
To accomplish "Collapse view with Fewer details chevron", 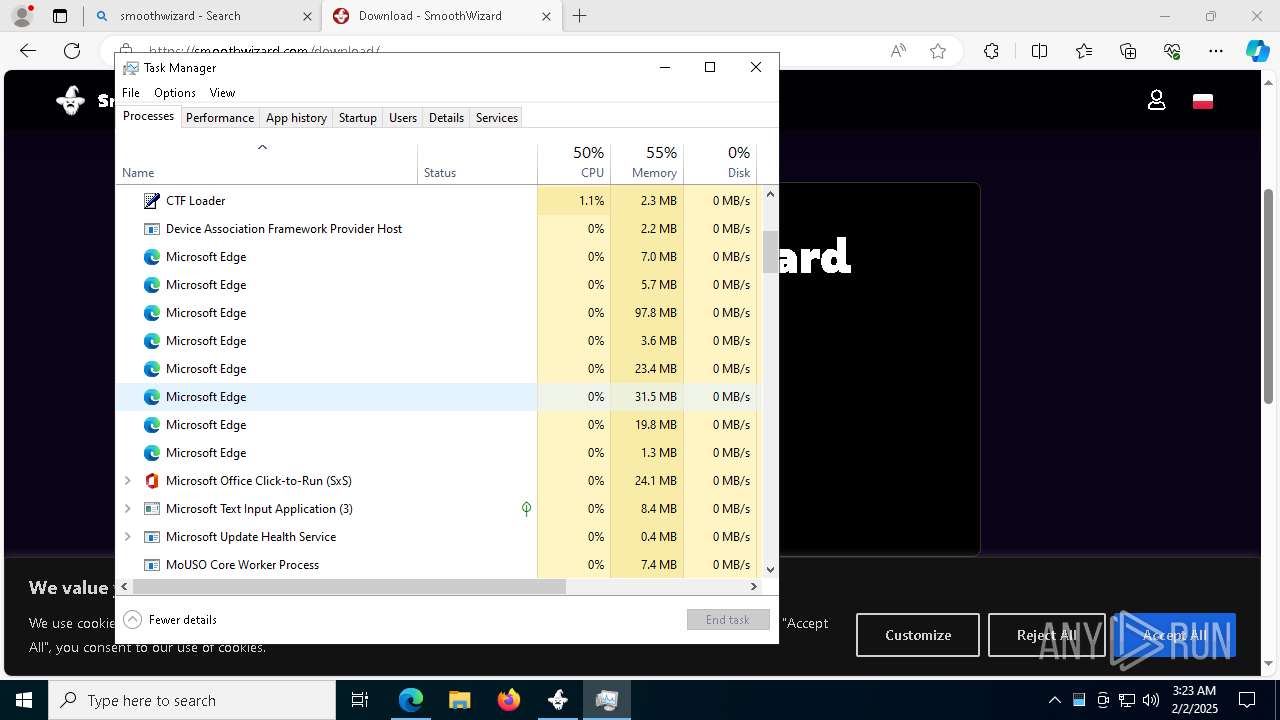I will [x=132, y=620].
